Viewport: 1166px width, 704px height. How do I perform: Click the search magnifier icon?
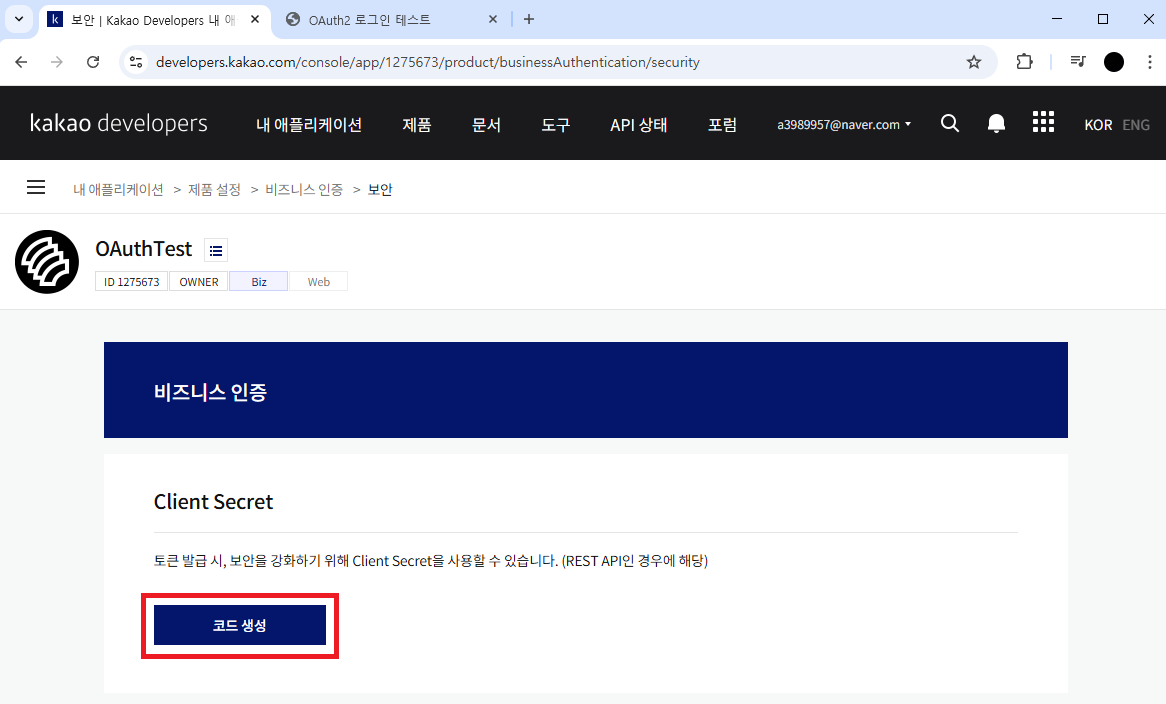click(x=950, y=123)
